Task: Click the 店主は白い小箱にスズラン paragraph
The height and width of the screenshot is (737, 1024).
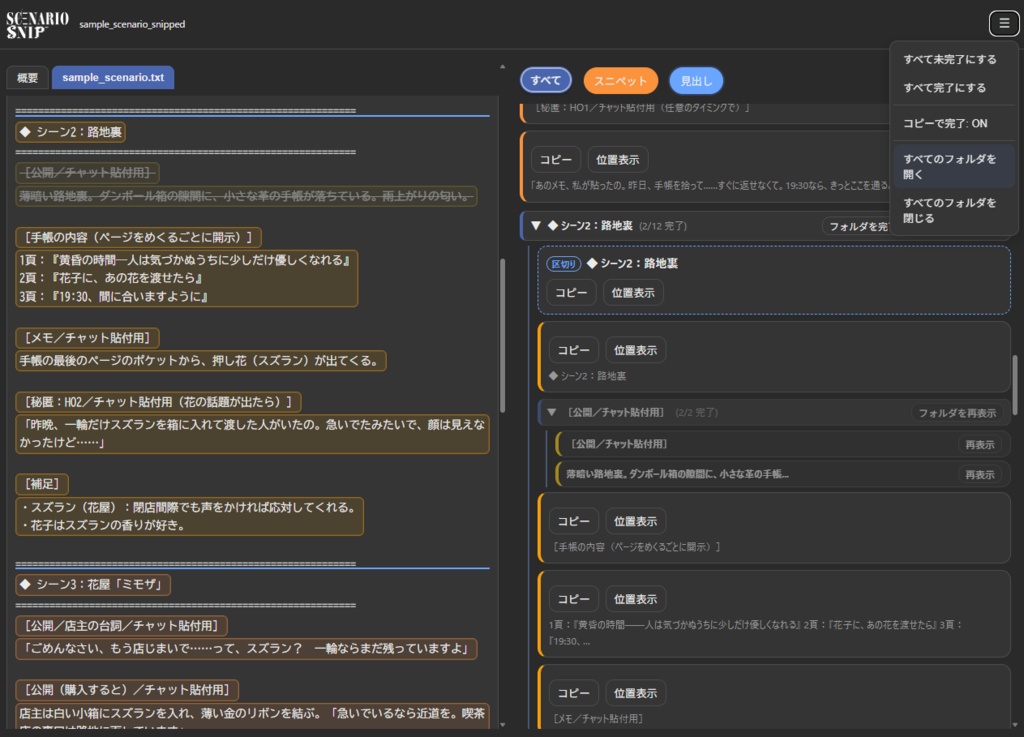Action: 252,716
